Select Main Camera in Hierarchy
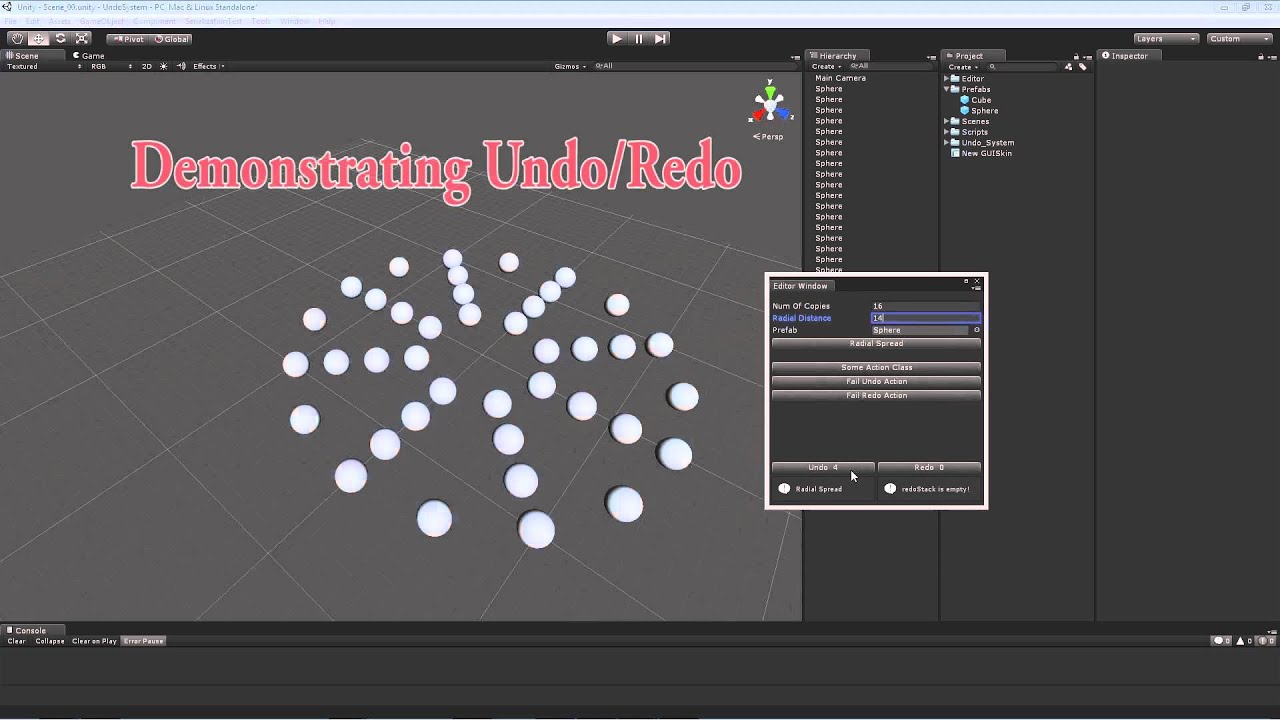The image size is (1280, 720). [x=840, y=78]
